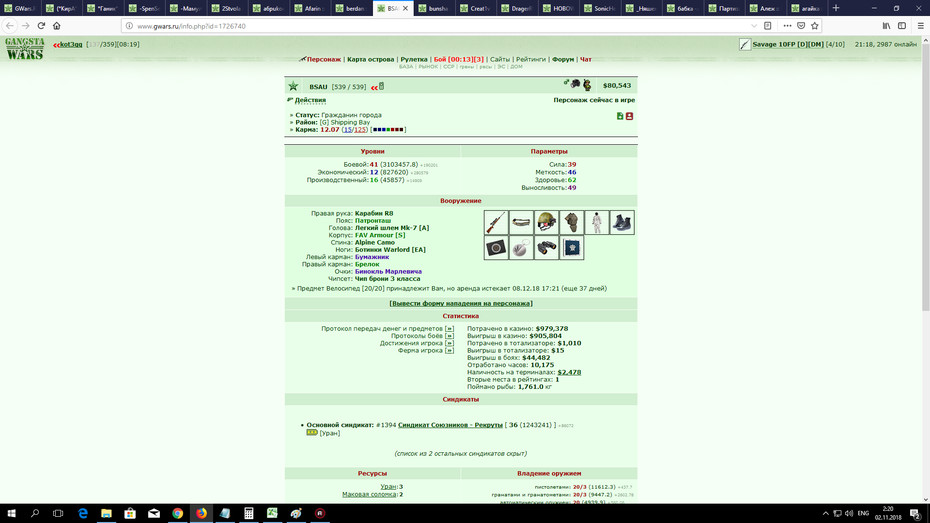Go to the browser home page icon
The image size is (930, 523).
coord(57,25)
